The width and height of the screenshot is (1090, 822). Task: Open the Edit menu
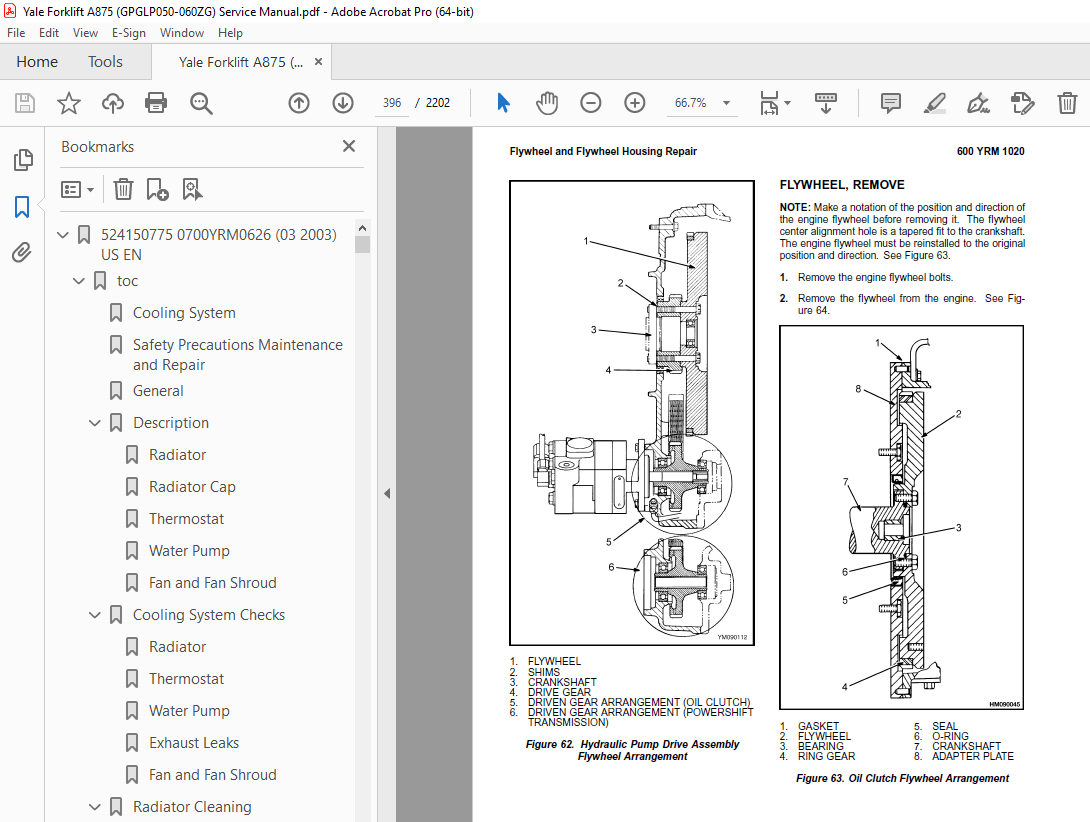(49, 33)
